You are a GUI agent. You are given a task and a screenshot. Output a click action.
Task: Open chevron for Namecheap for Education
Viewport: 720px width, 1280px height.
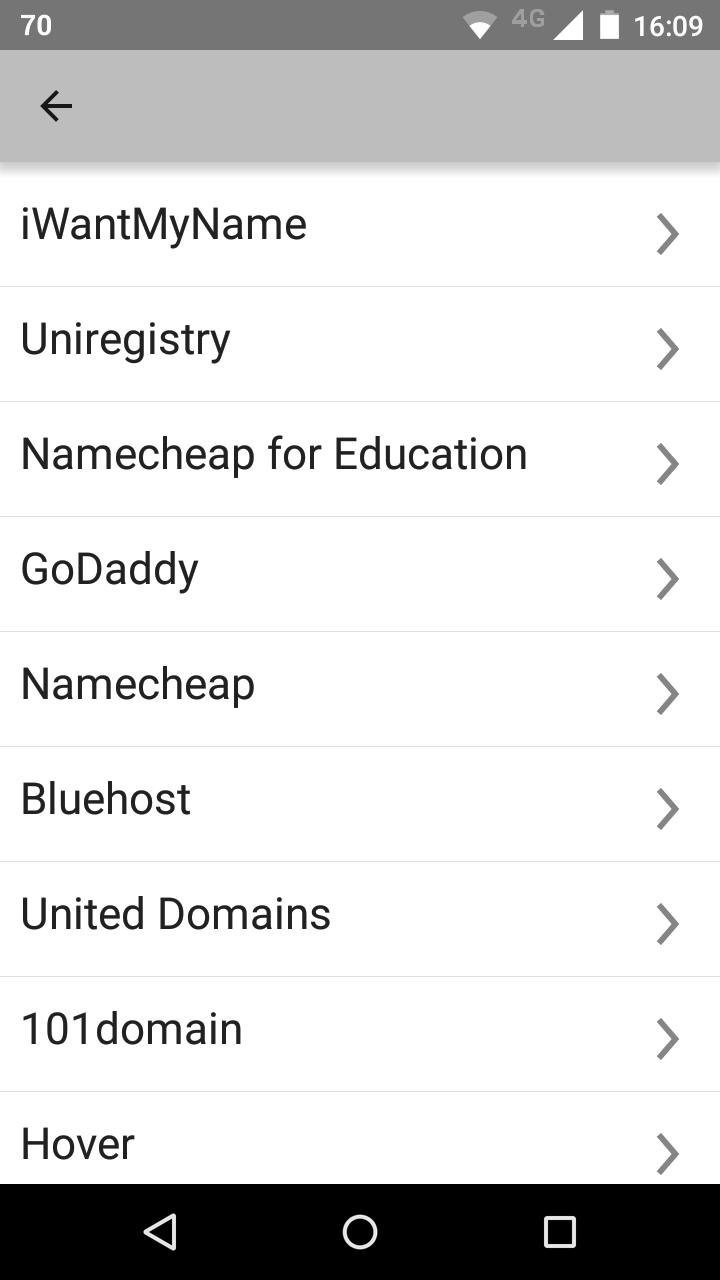[667, 464]
